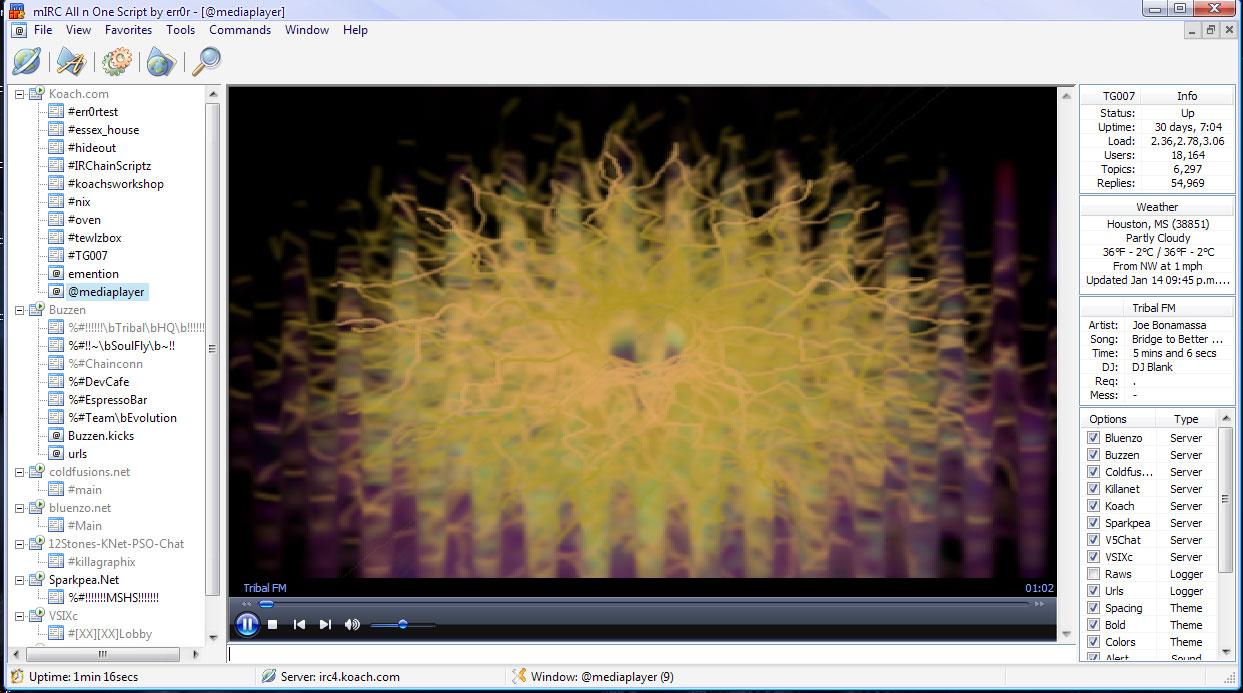Viewport: 1243px width, 693px height.
Task: Pause the media player playback
Action: tap(247, 625)
